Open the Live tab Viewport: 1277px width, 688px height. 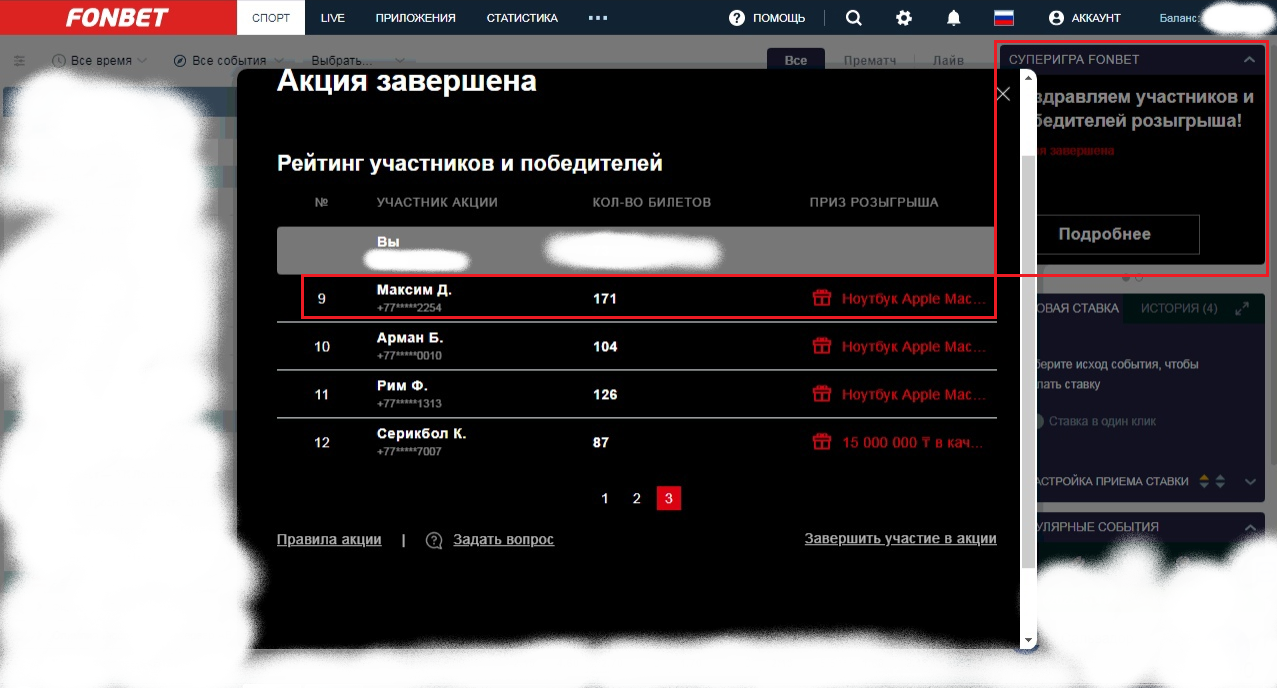[332, 18]
